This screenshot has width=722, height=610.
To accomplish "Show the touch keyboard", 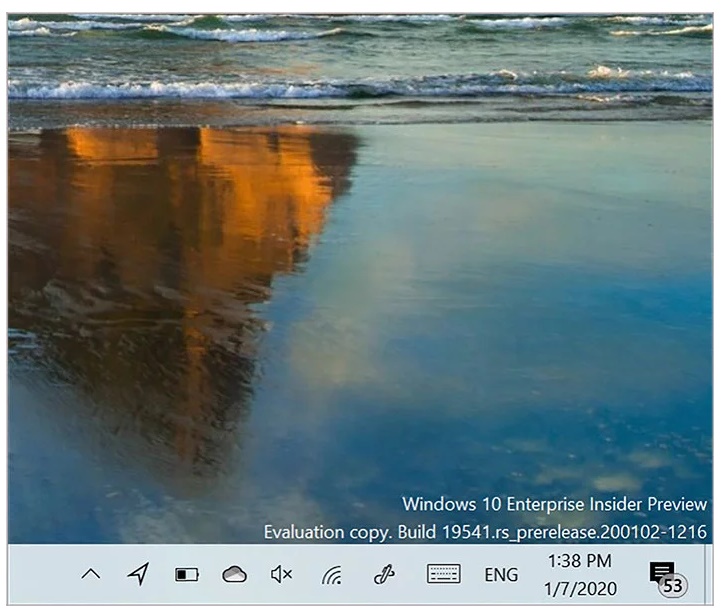I will [x=443, y=574].
